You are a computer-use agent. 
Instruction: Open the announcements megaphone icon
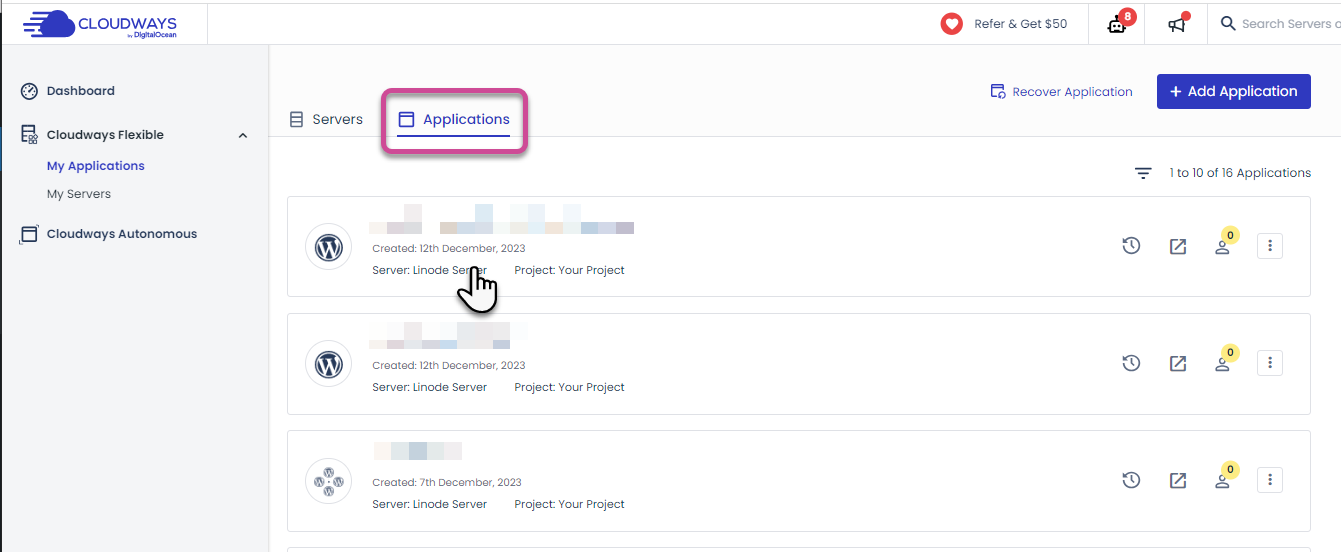pos(1177,24)
